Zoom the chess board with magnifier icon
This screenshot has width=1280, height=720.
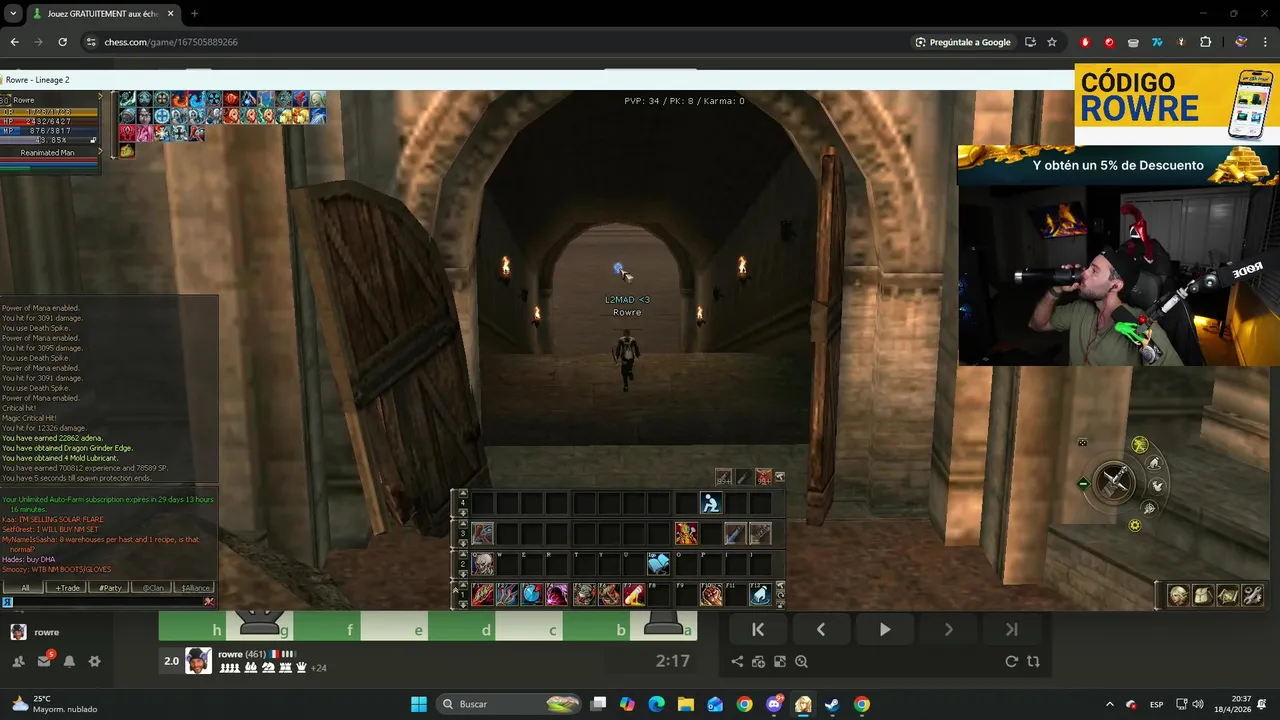[801, 661]
